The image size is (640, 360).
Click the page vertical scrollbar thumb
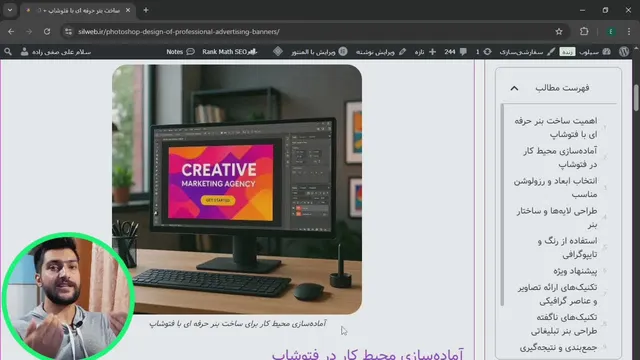[636, 98]
